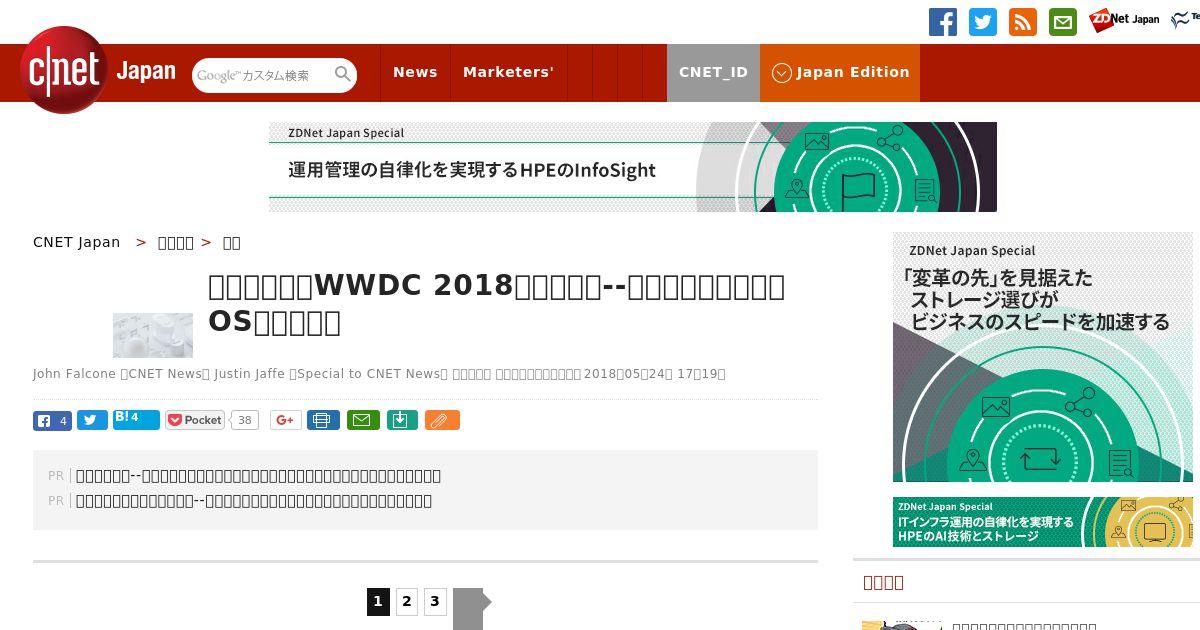Click the teal download/save icon
Screen dimensions: 1200x630
(401, 420)
